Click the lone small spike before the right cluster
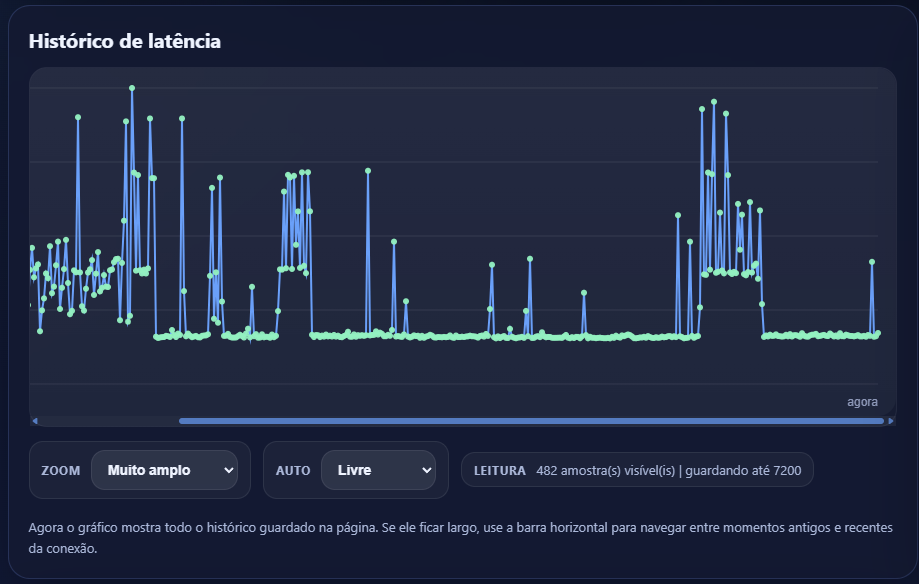The image size is (919, 584). [x=584, y=293]
